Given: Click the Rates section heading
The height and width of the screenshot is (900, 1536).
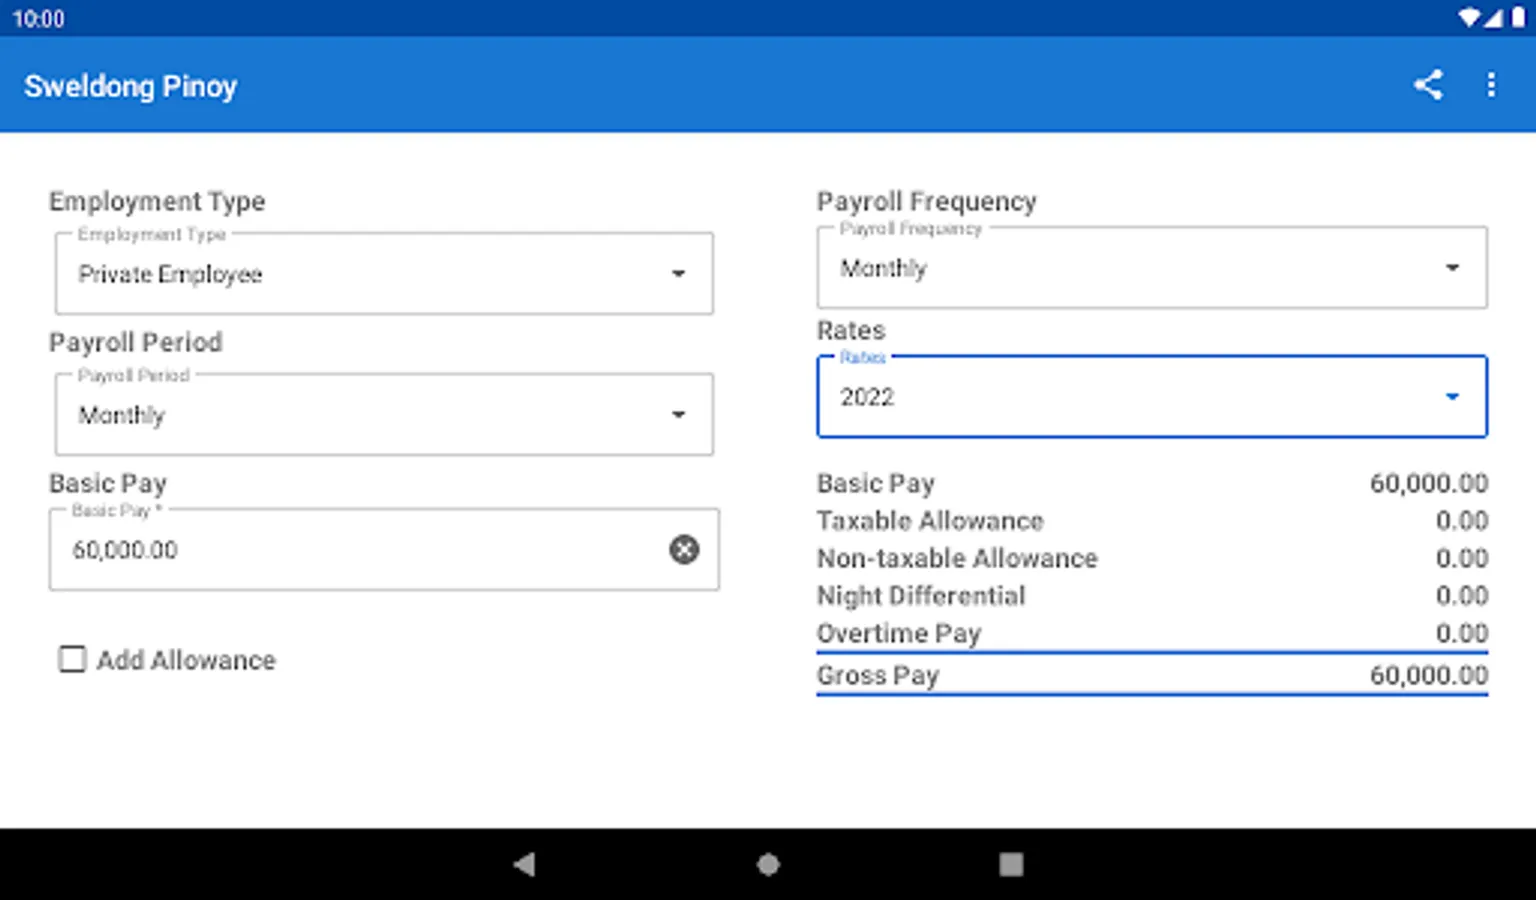Looking at the screenshot, I should (x=851, y=330).
